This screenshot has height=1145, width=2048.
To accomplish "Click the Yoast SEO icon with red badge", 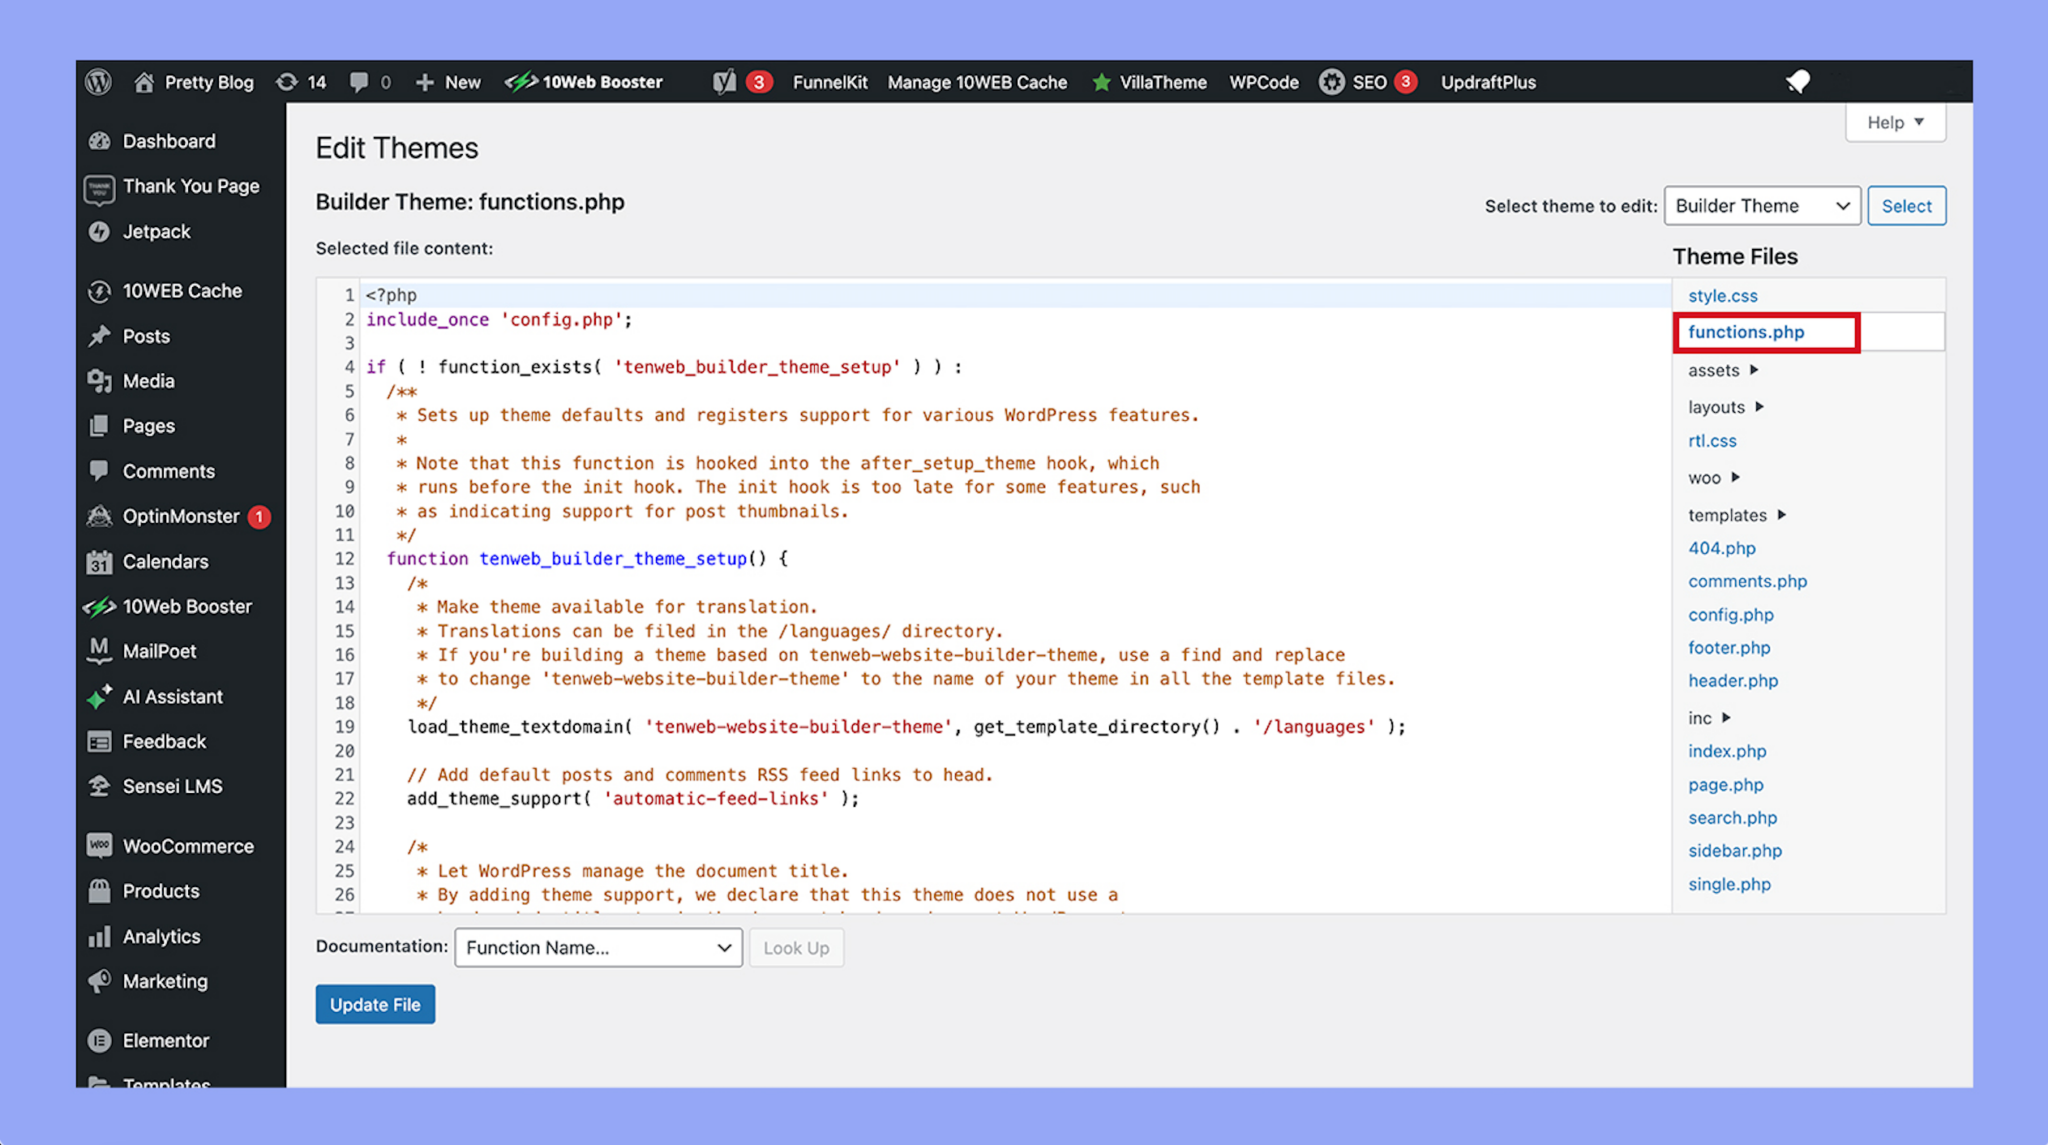I will point(724,82).
